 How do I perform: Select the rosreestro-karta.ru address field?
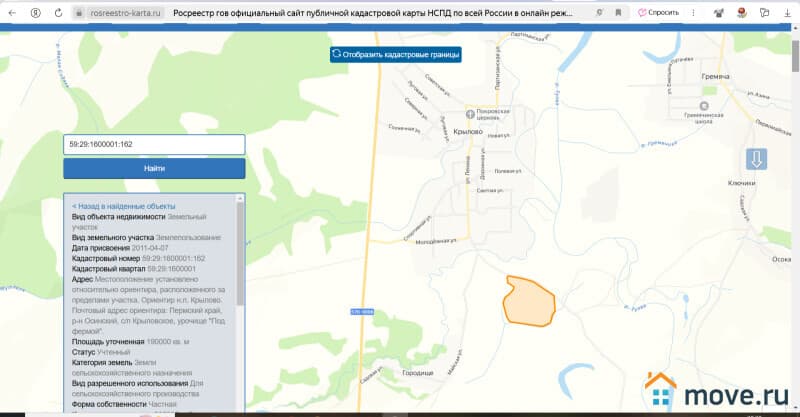[125, 13]
